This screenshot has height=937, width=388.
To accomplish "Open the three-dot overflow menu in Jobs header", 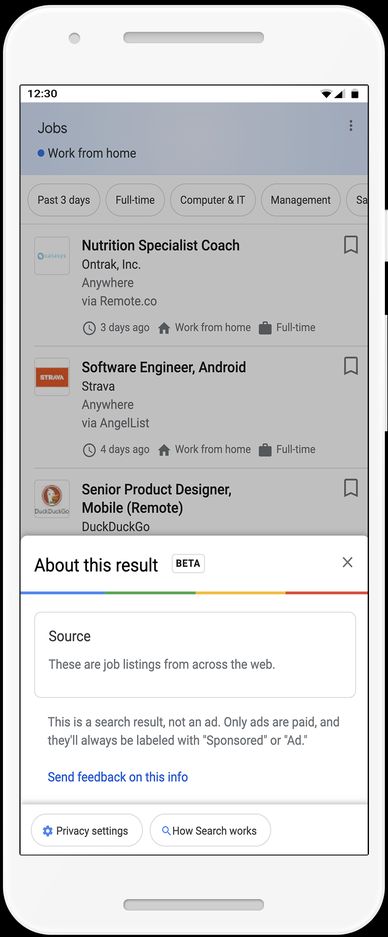I will [350, 125].
